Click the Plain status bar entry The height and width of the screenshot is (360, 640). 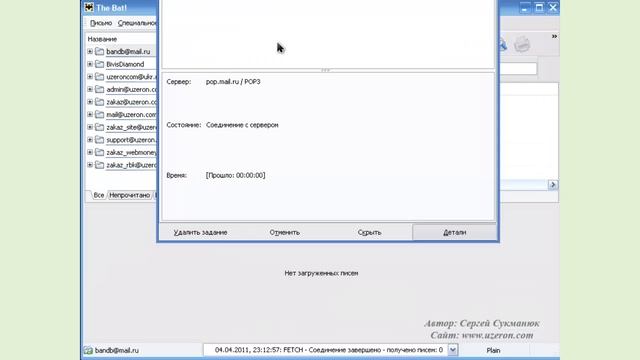493,350
